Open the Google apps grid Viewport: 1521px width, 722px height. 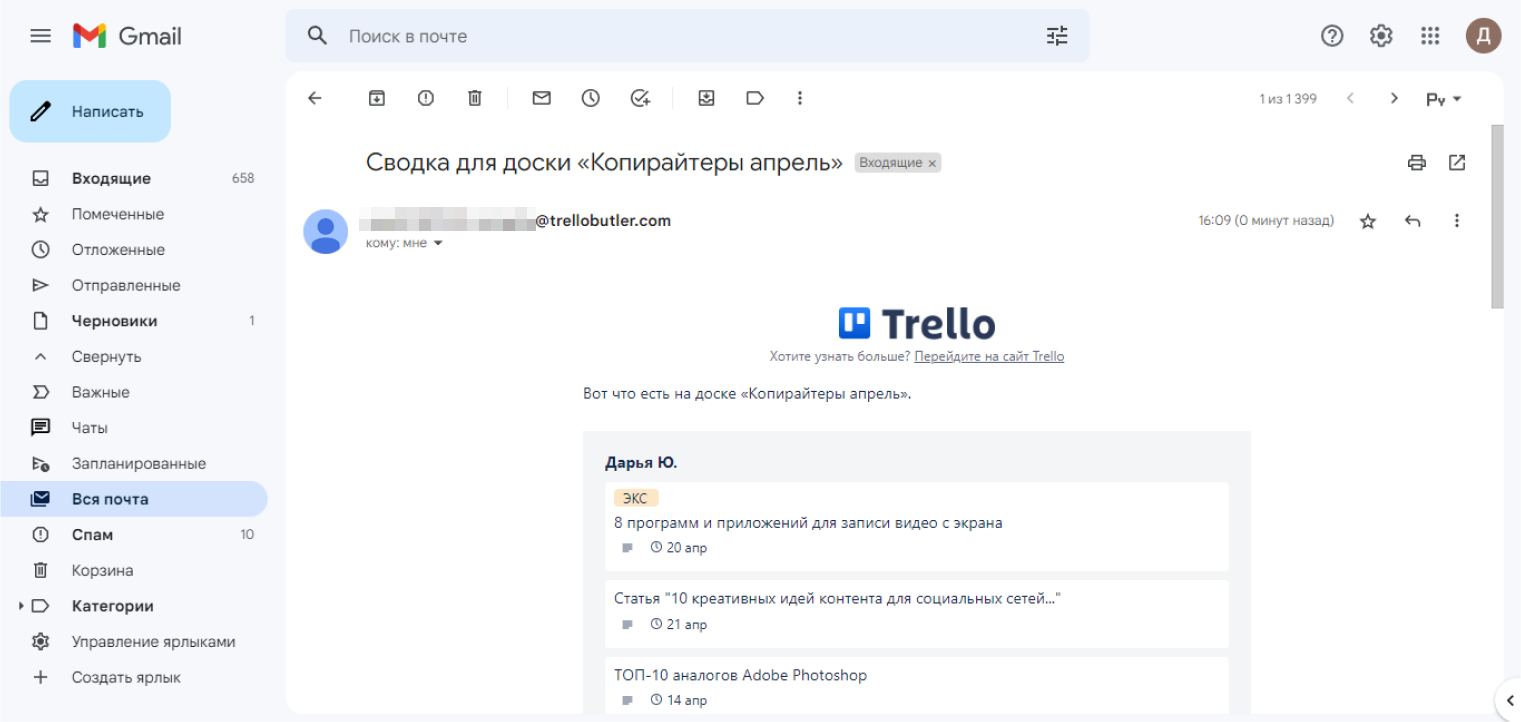pyautogui.click(x=1430, y=36)
